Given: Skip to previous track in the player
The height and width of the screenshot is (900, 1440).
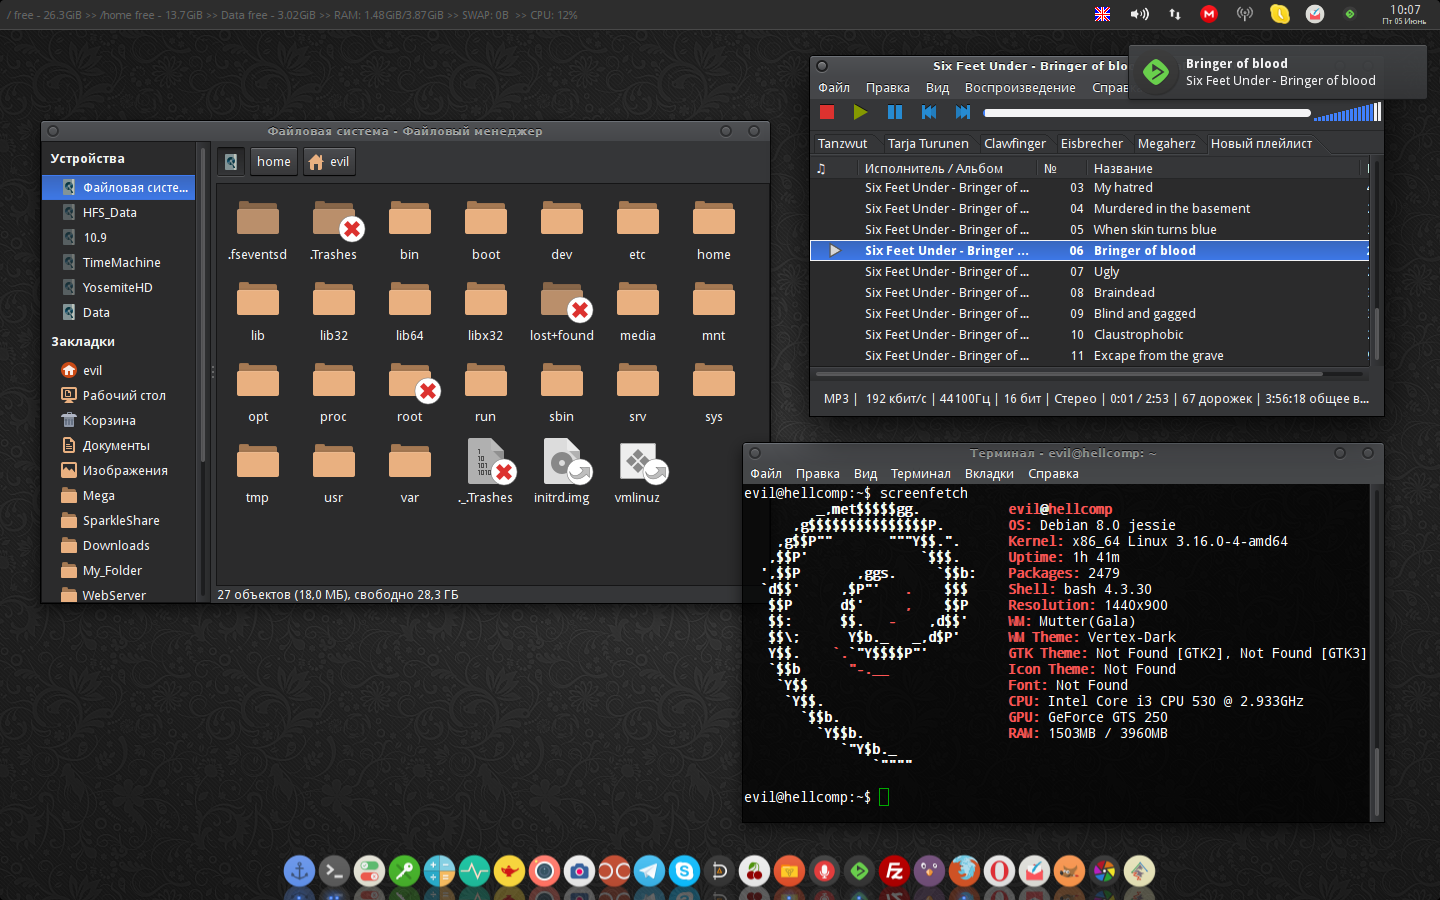Looking at the screenshot, I should pyautogui.click(x=929, y=112).
